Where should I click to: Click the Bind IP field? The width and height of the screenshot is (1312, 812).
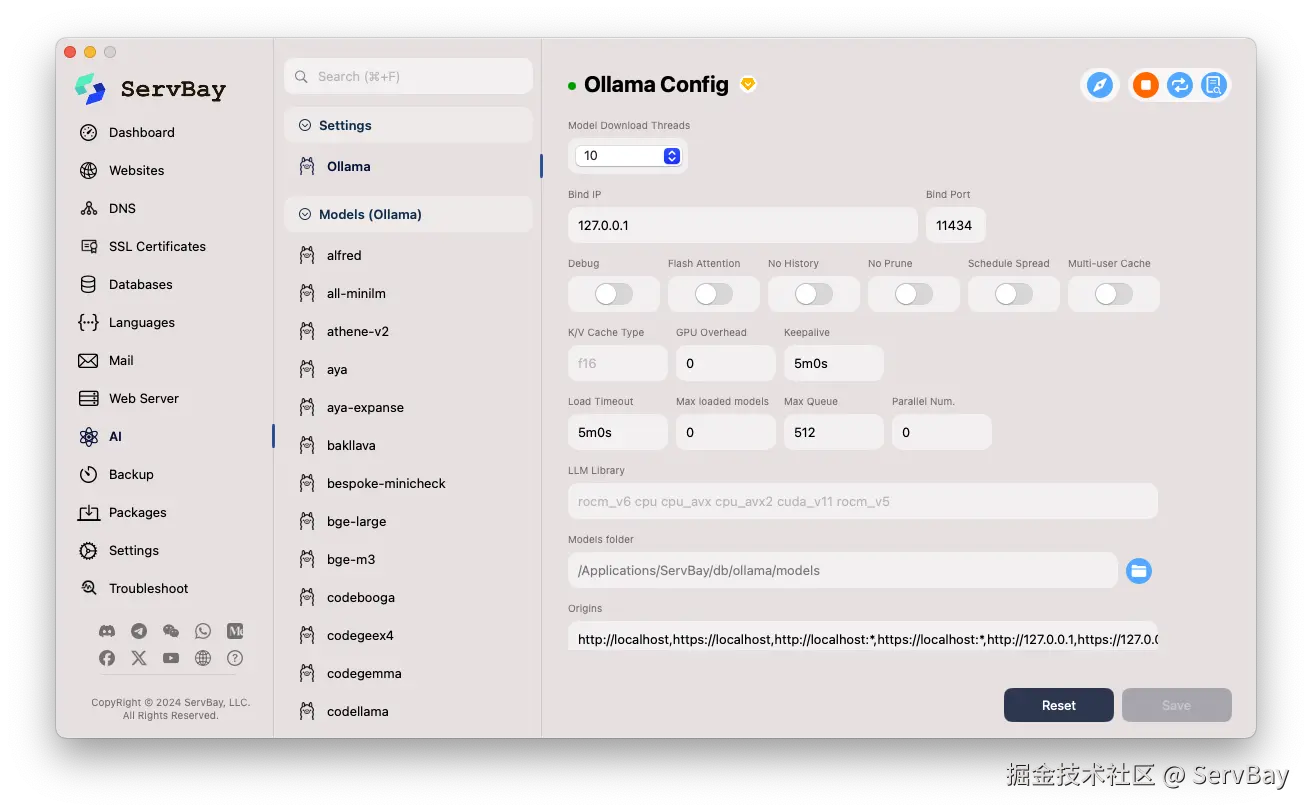click(x=742, y=225)
